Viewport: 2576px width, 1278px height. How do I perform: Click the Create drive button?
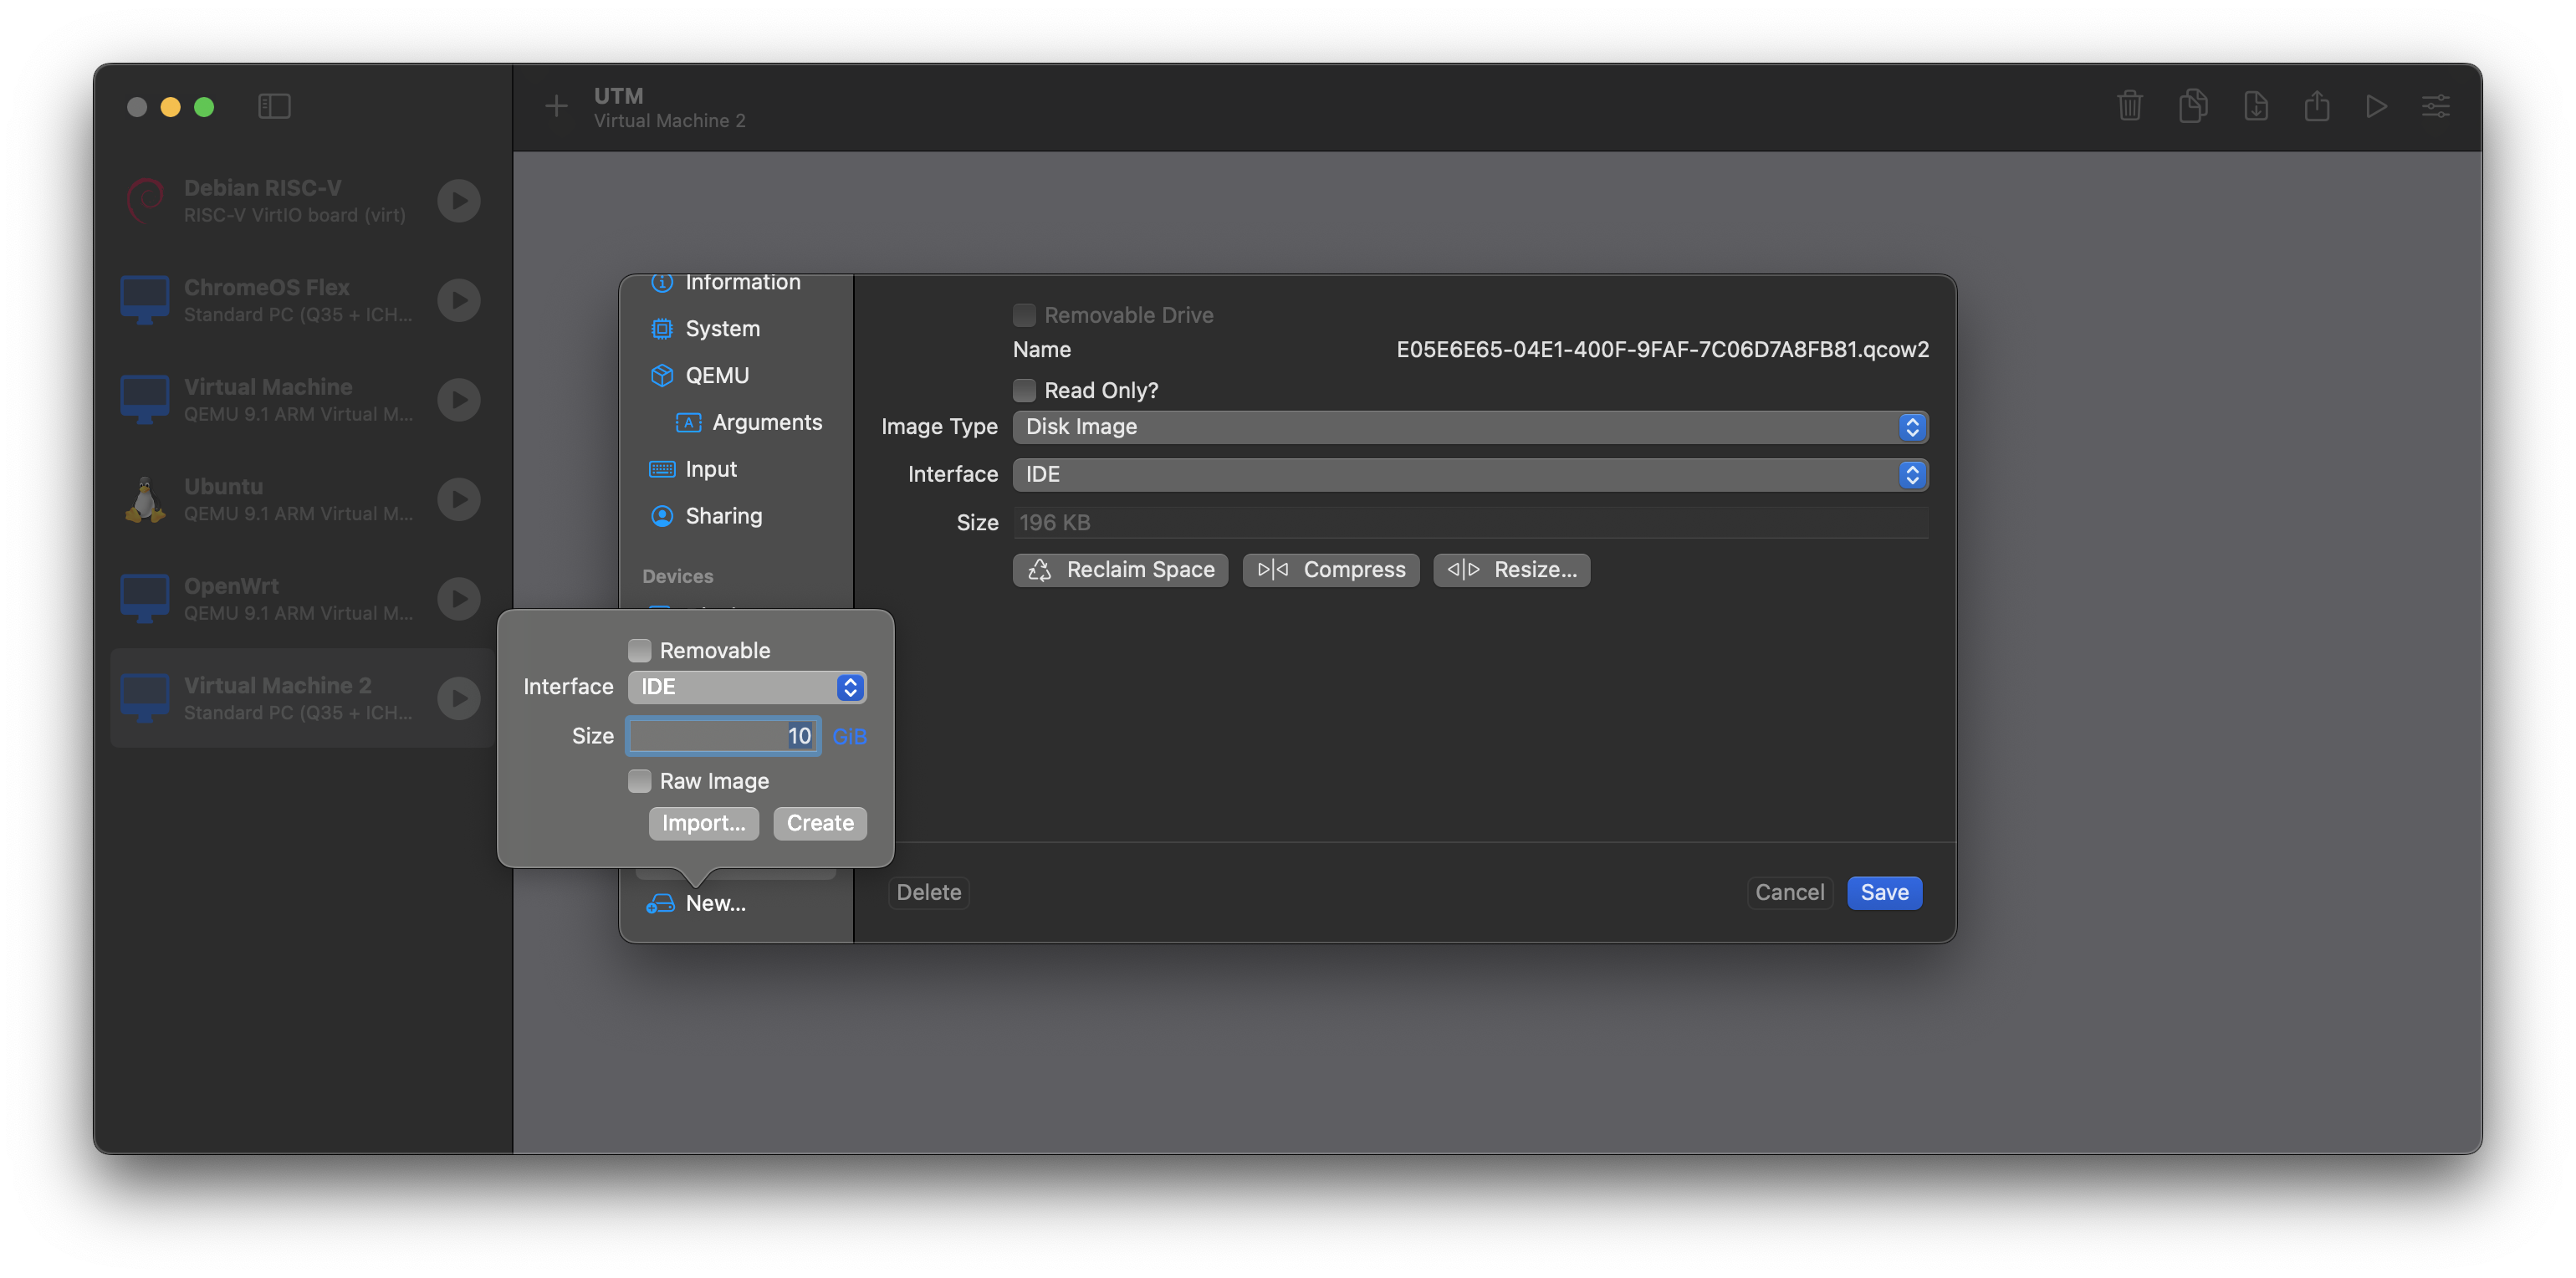tap(819, 823)
